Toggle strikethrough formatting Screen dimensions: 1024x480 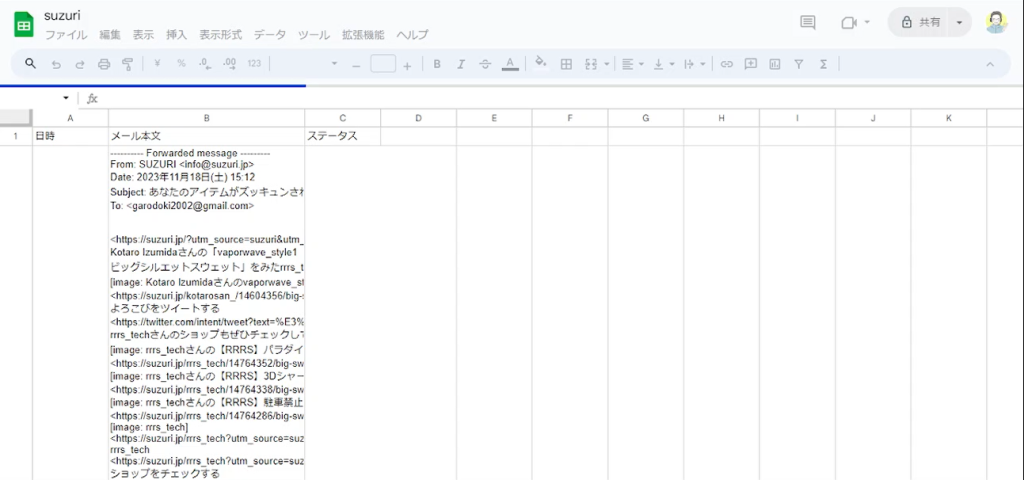click(485, 64)
